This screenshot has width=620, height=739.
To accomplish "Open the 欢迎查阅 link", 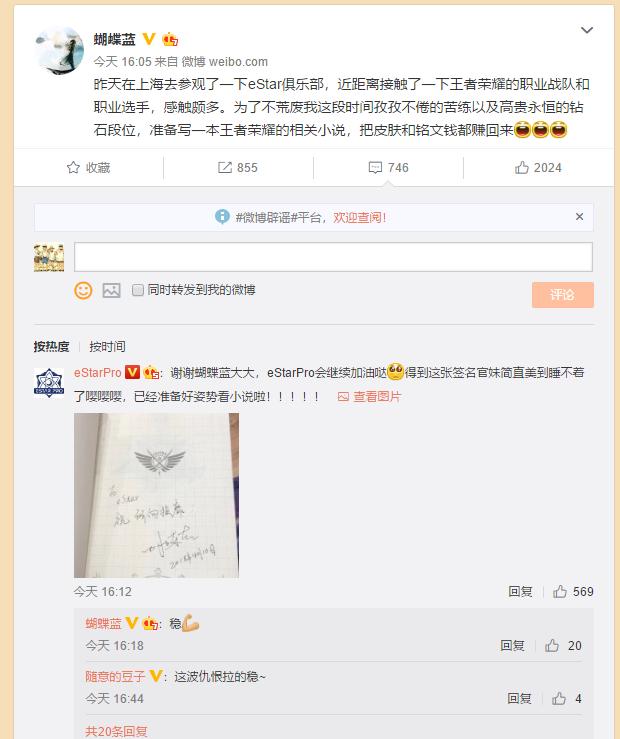I will [360, 217].
